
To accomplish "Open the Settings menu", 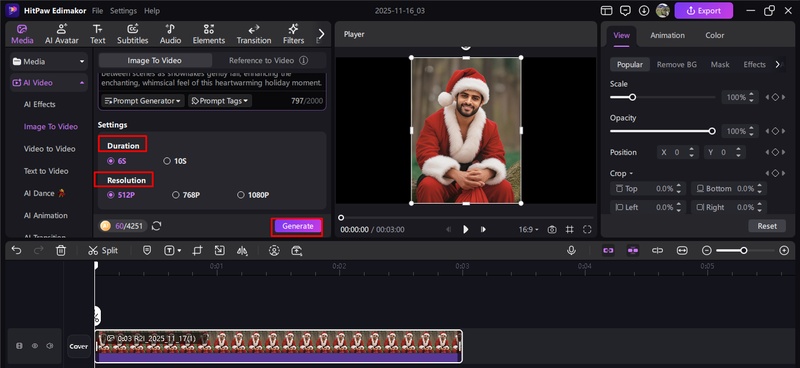I will (123, 11).
